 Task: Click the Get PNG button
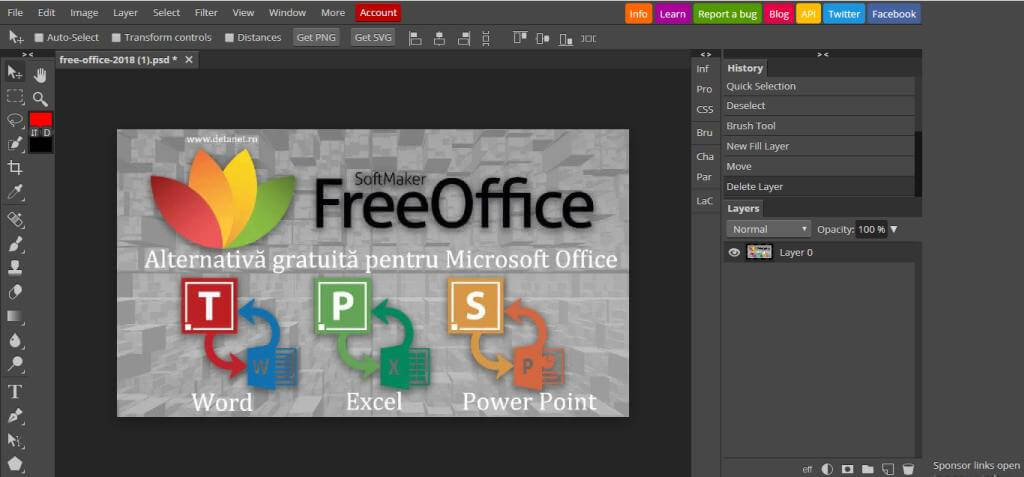[x=316, y=38]
